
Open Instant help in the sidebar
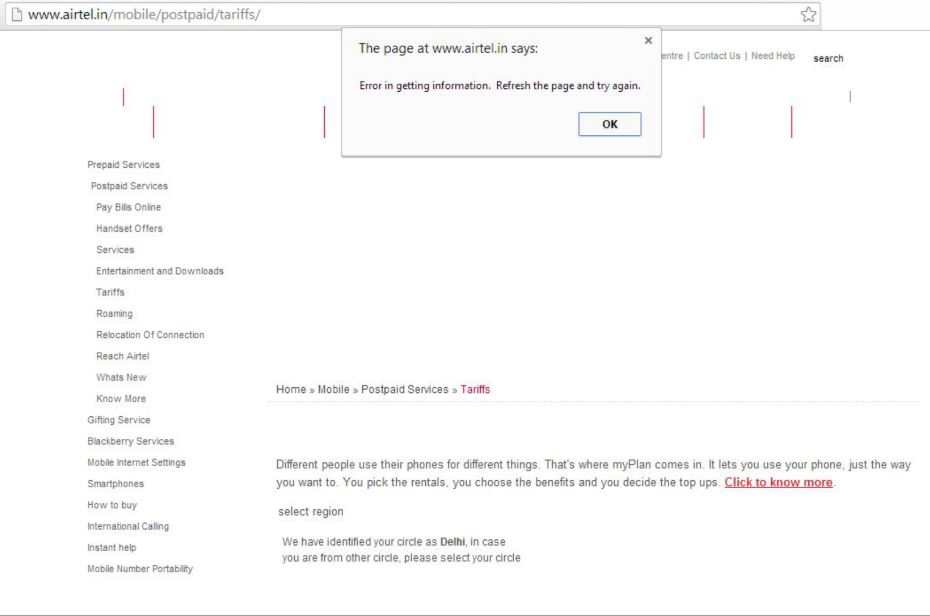coord(112,548)
